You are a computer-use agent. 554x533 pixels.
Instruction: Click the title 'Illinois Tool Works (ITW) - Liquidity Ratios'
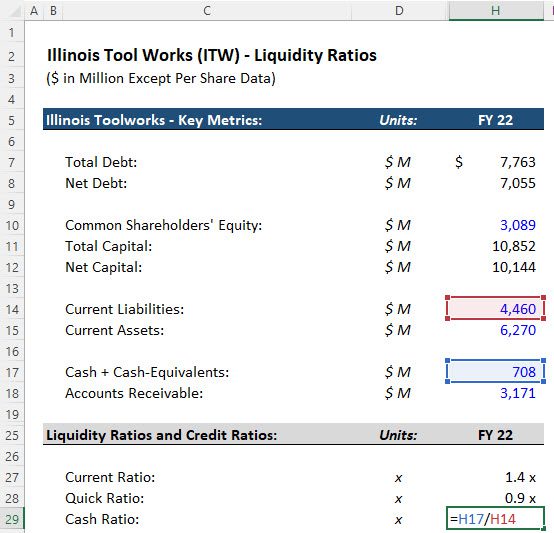coord(212,55)
